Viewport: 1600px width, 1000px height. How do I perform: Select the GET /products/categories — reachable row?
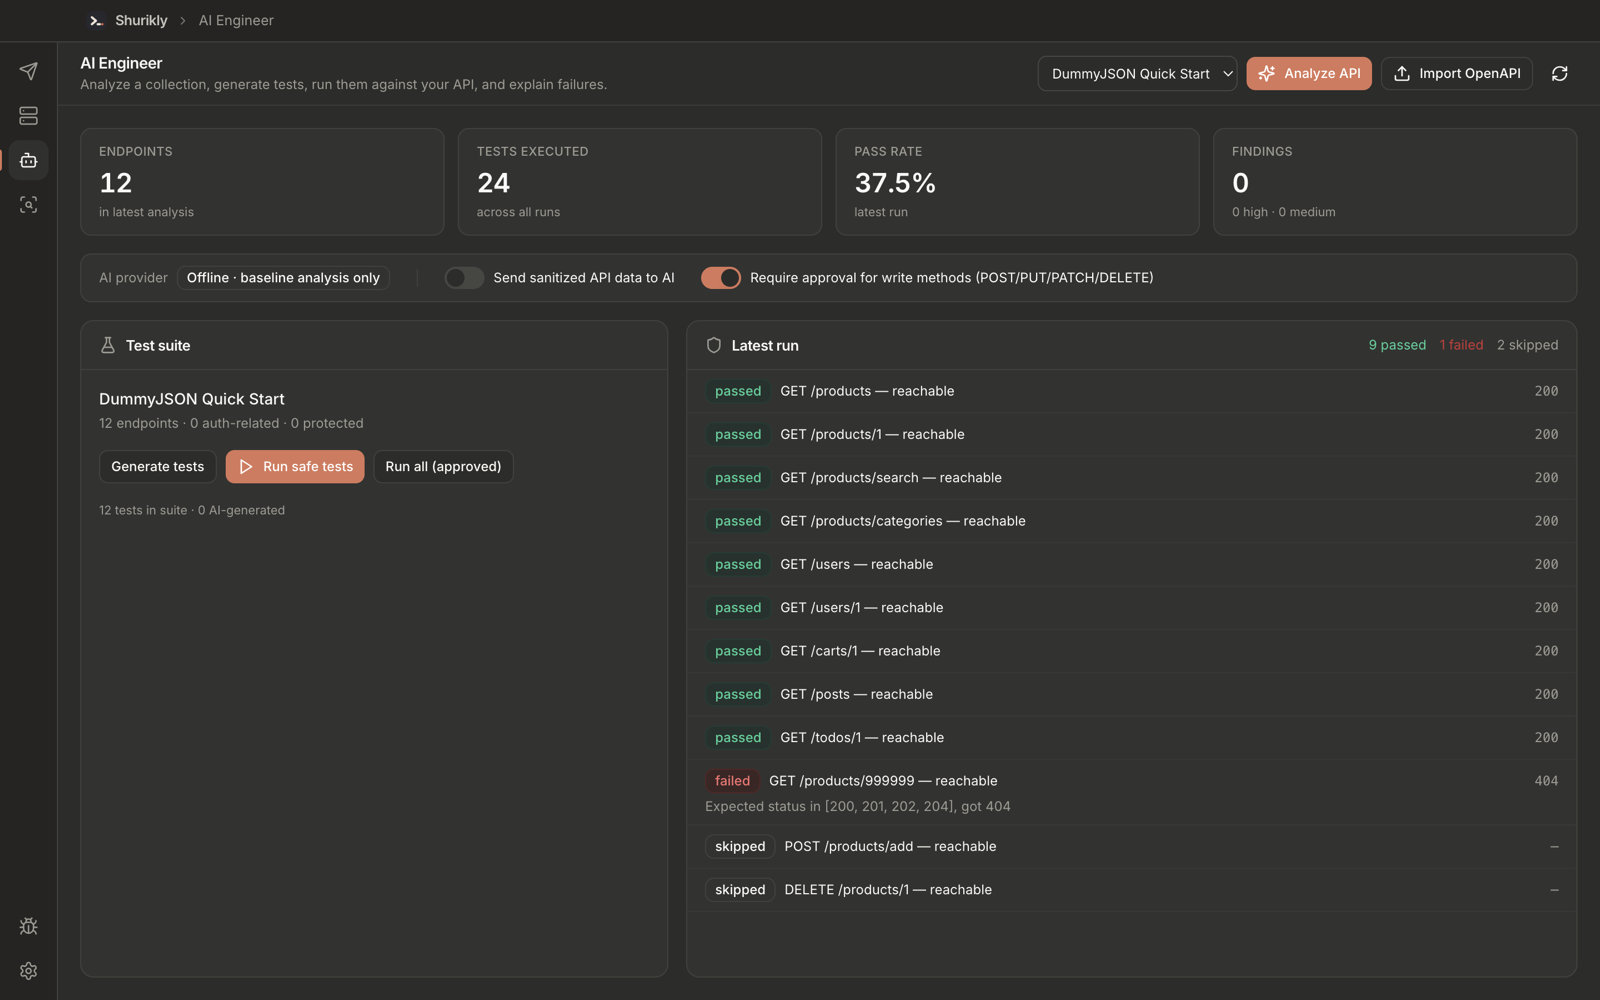click(x=1131, y=521)
